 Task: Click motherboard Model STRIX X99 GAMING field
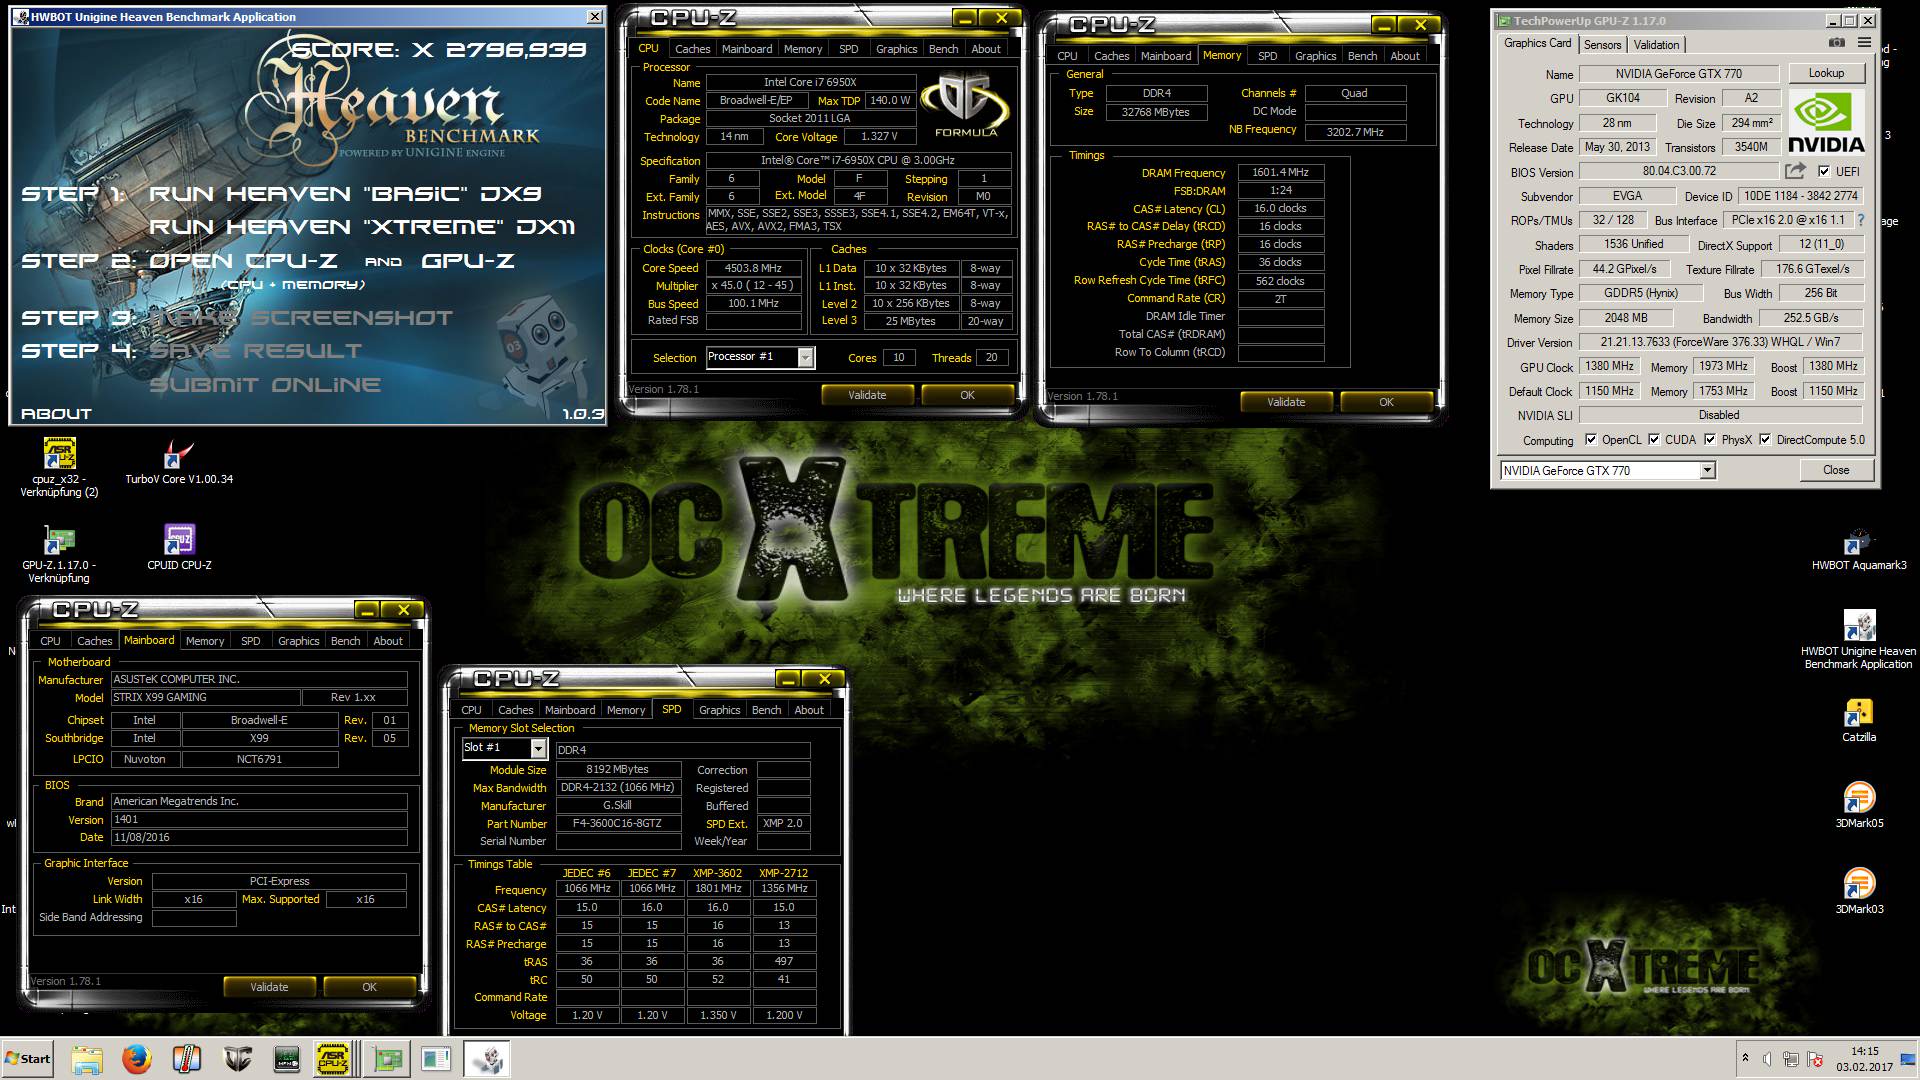205,697
